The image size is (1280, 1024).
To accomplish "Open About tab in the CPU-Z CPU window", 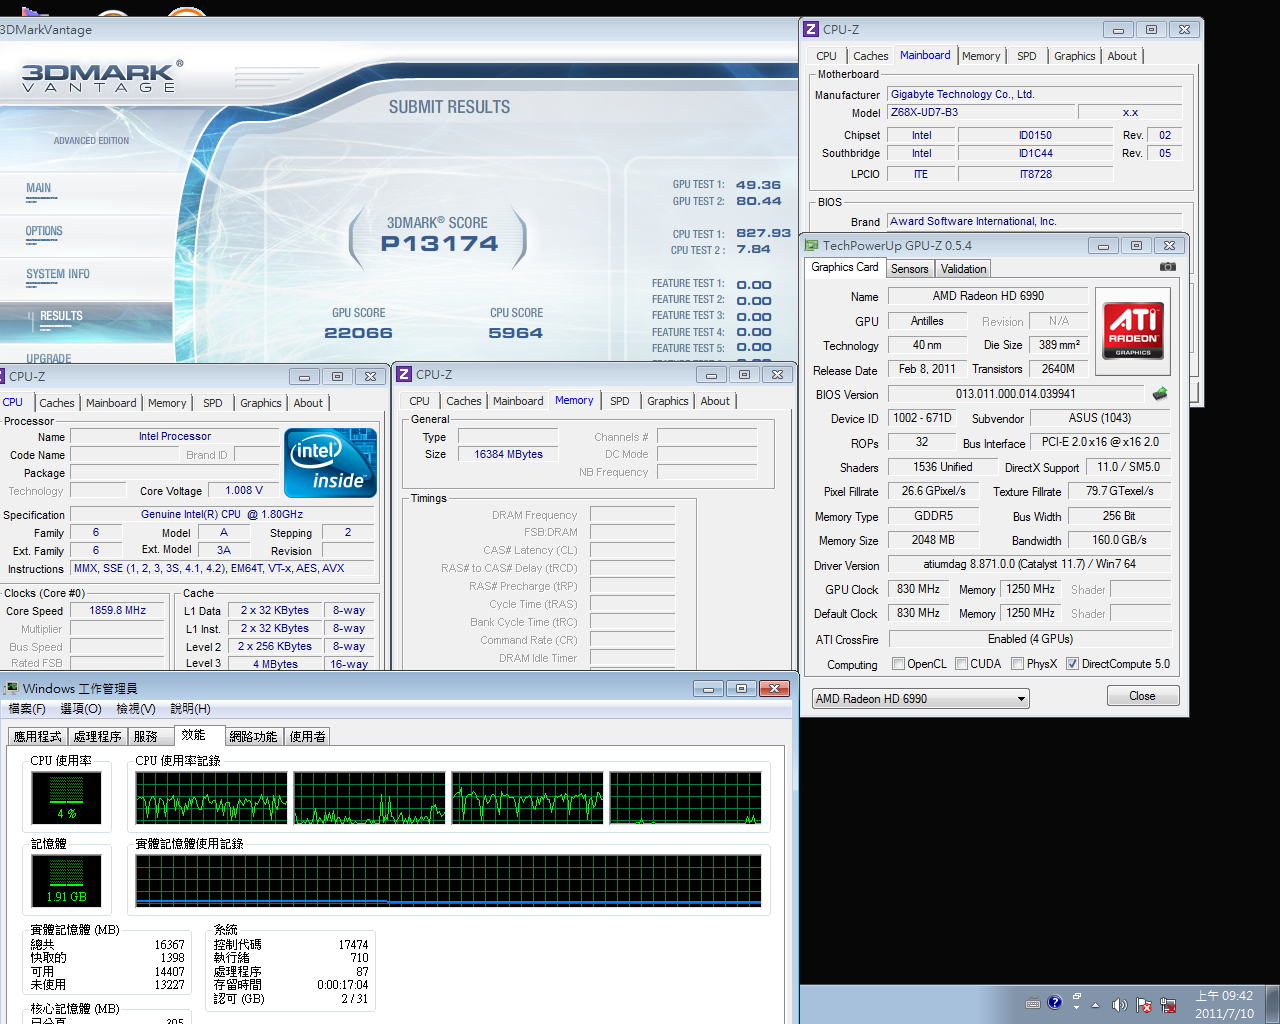I will point(308,403).
